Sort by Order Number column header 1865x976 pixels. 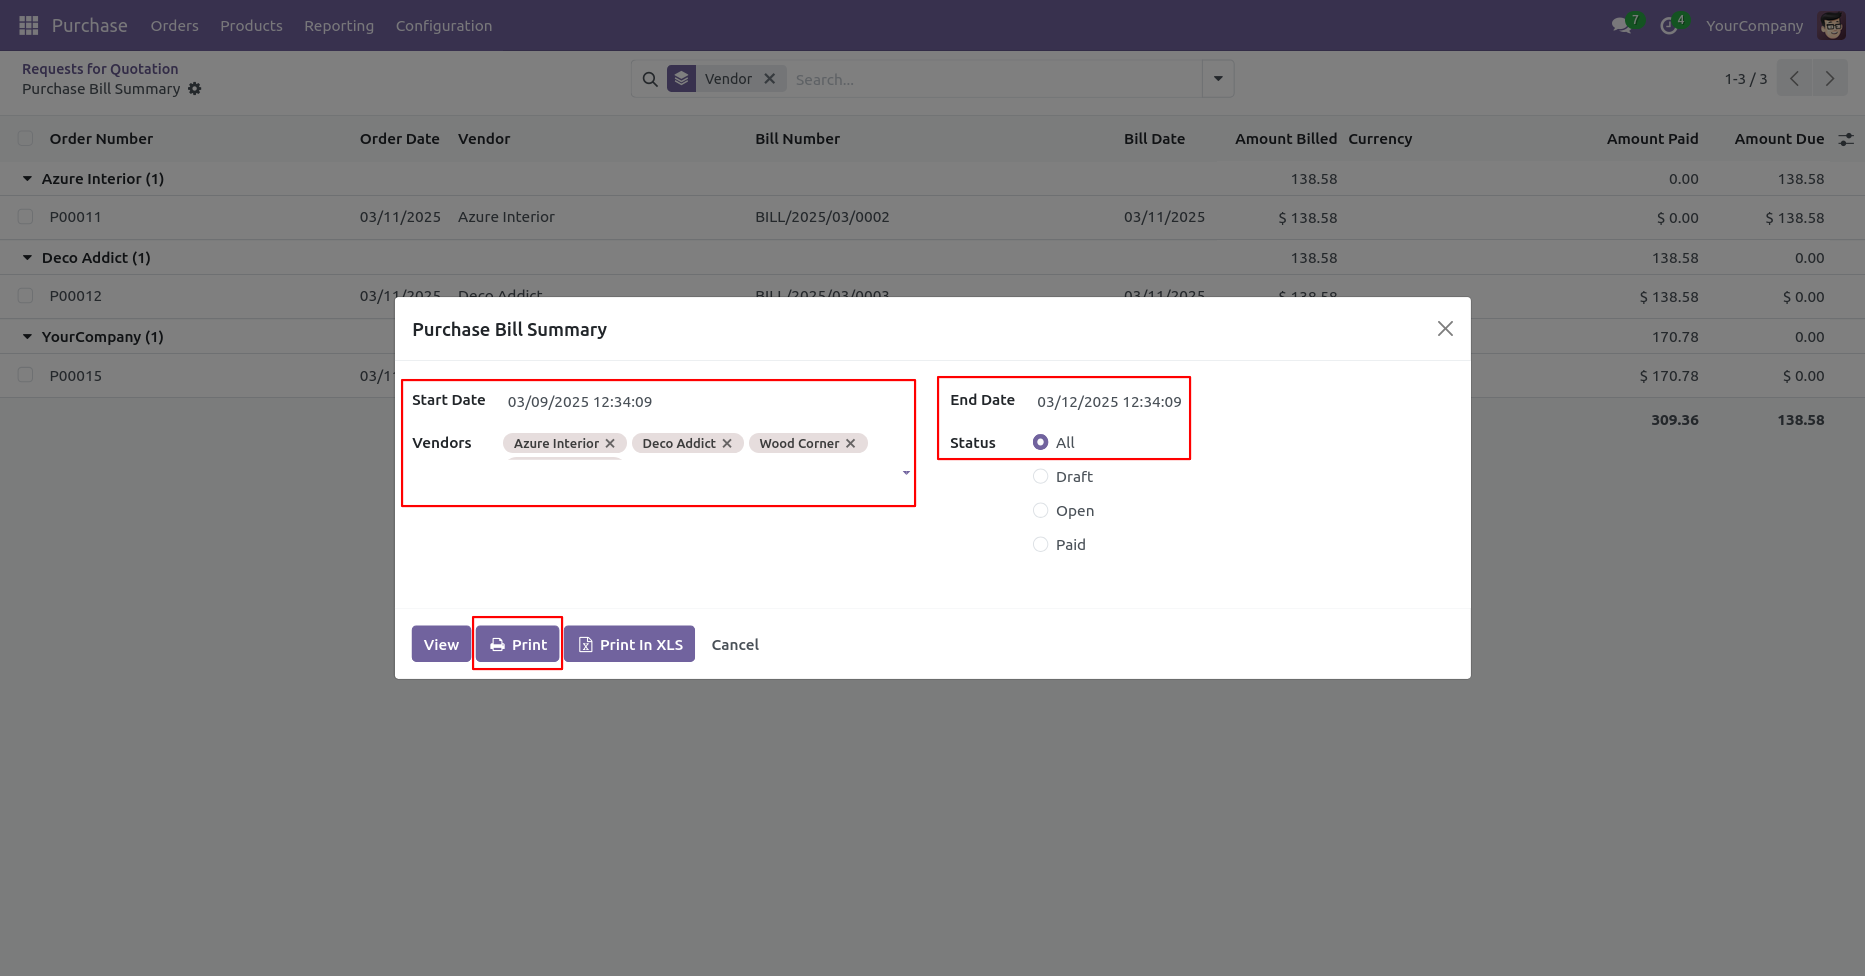(x=101, y=139)
